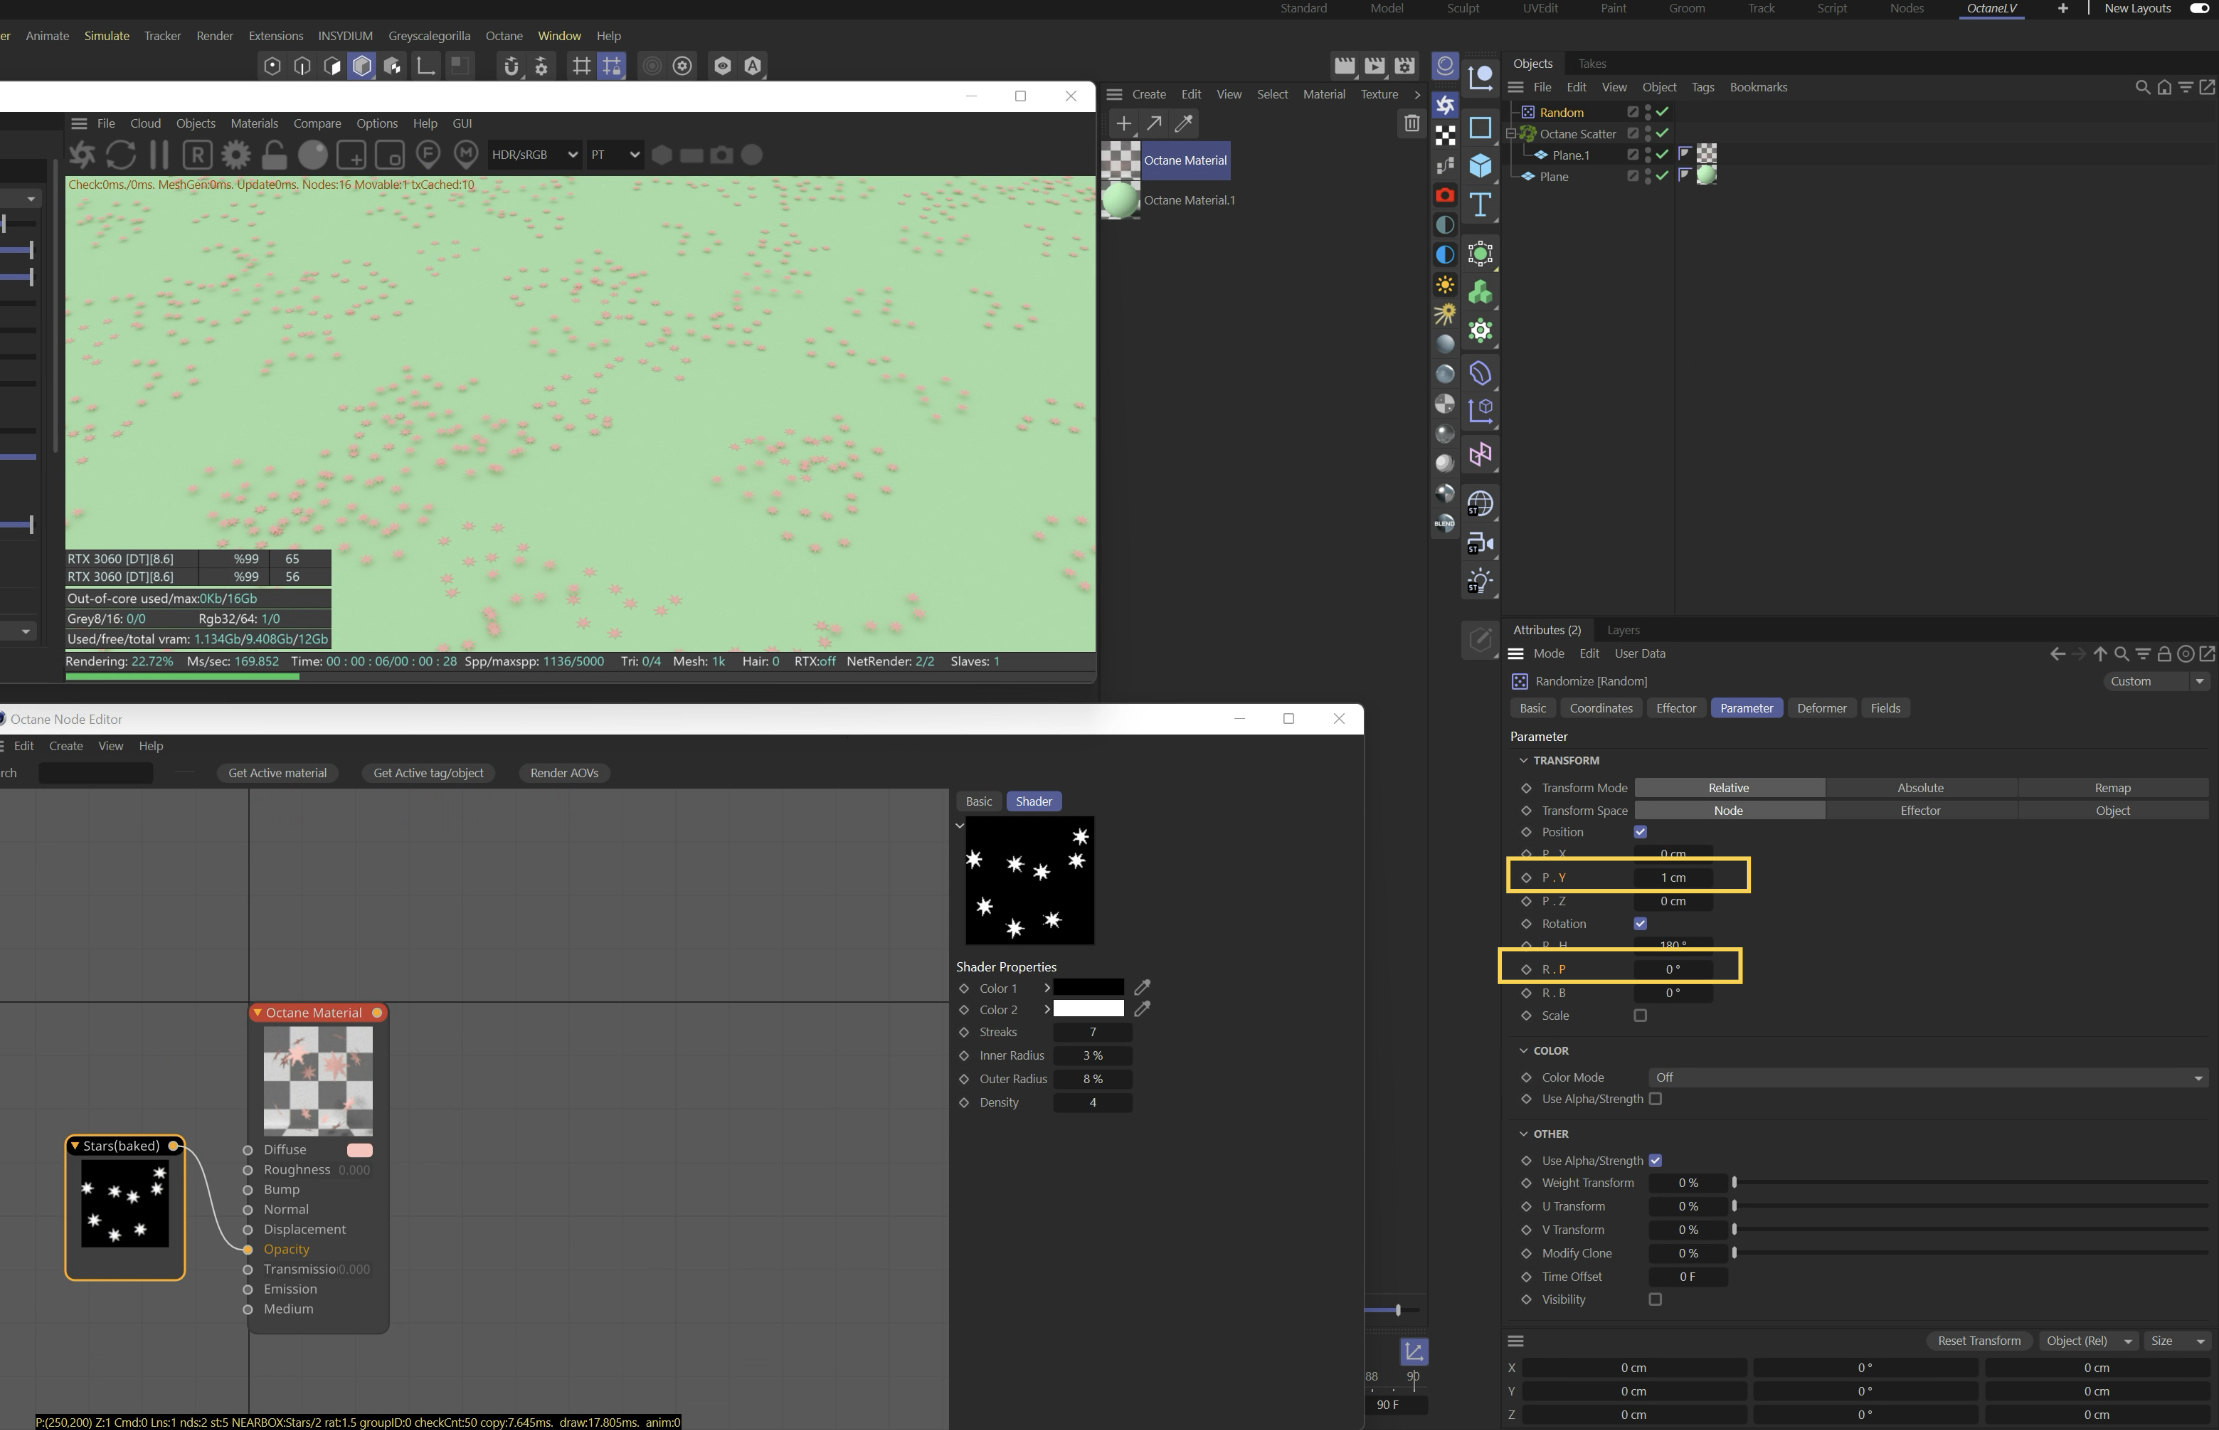The width and height of the screenshot is (2219, 1430).
Task: Switch to the Effector tab
Action: pos(1675,708)
